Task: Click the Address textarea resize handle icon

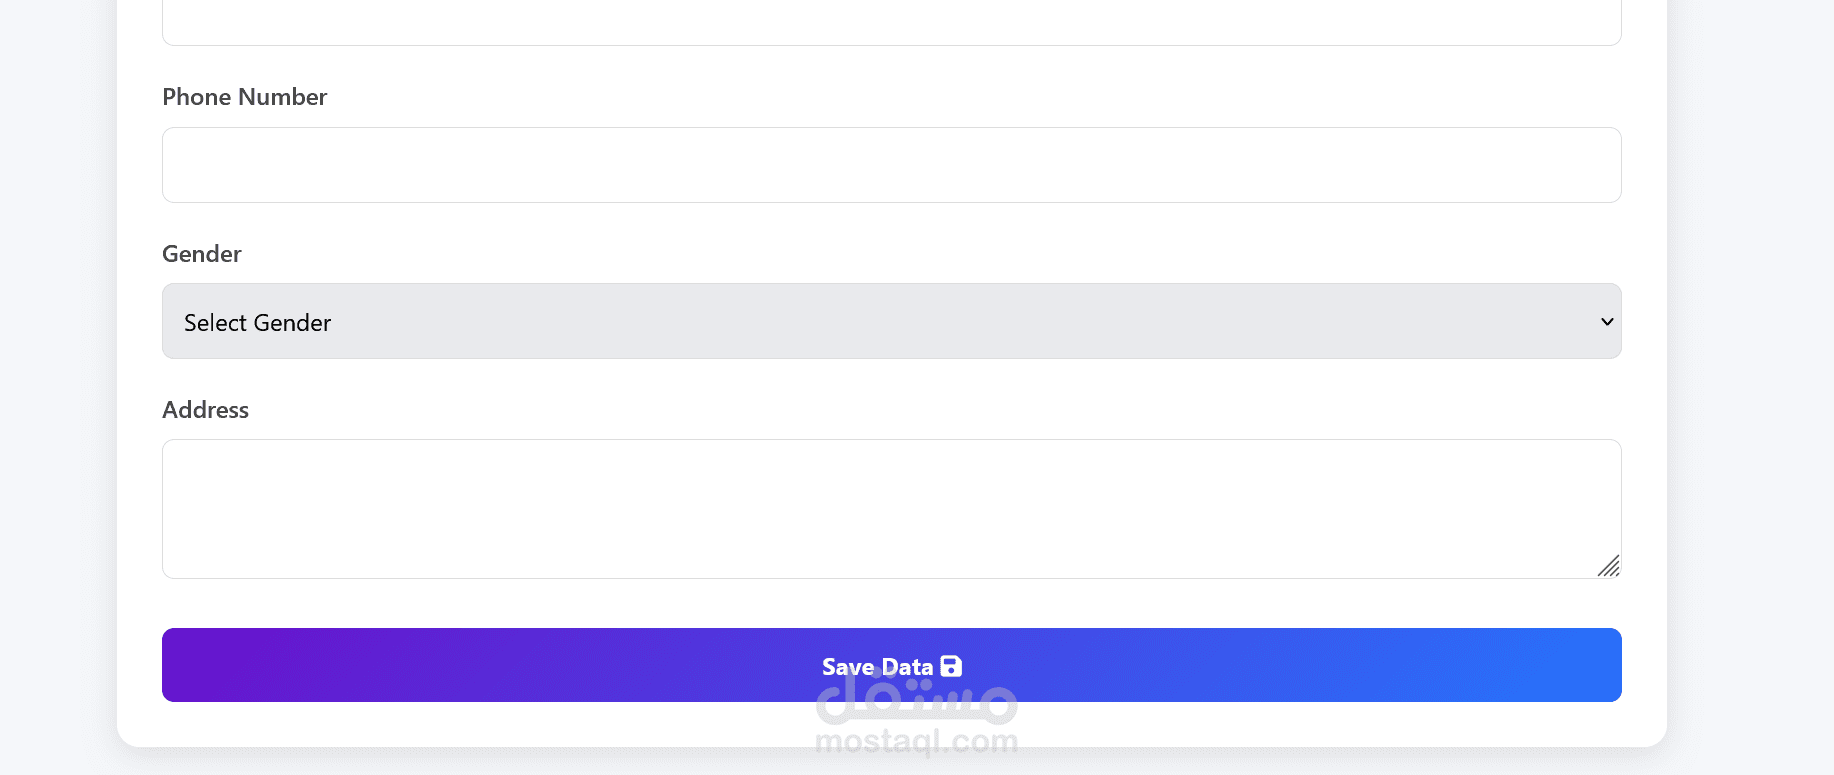Action: pos(1608,566)
